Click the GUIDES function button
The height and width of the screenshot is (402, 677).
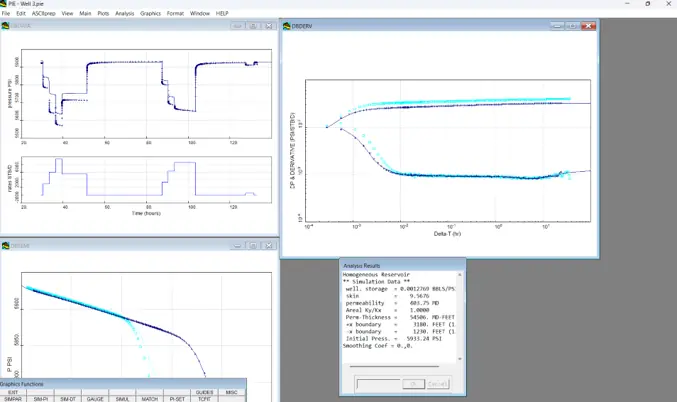coord(204,393)
